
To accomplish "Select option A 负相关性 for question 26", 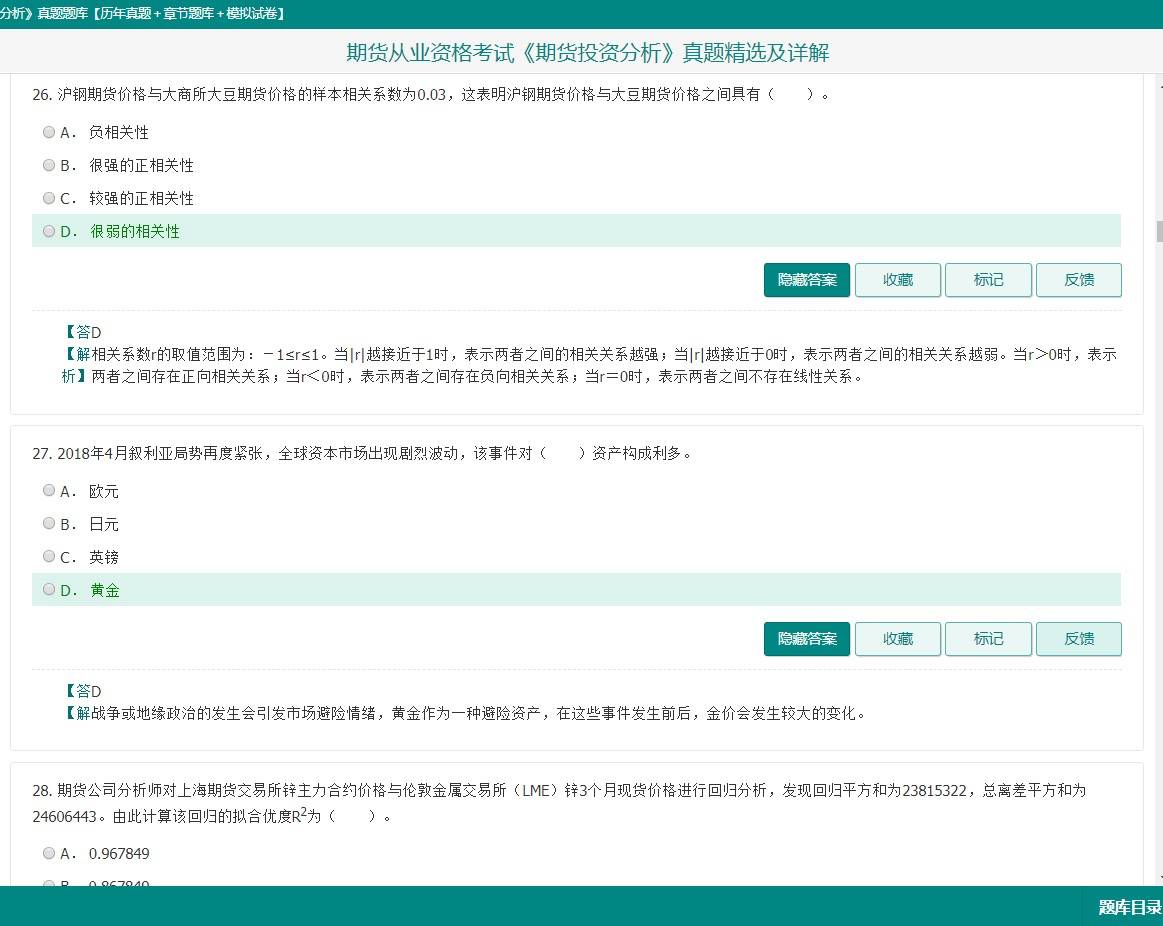I will [49, 132].
